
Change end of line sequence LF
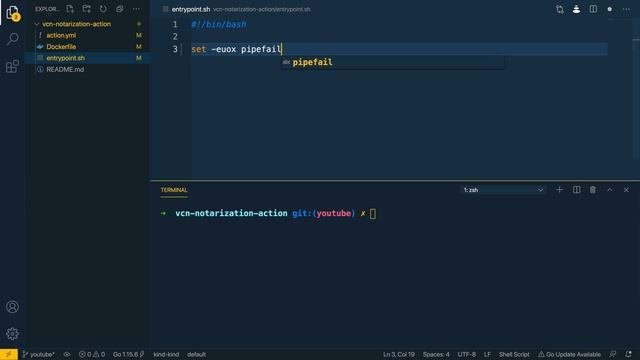487,354
